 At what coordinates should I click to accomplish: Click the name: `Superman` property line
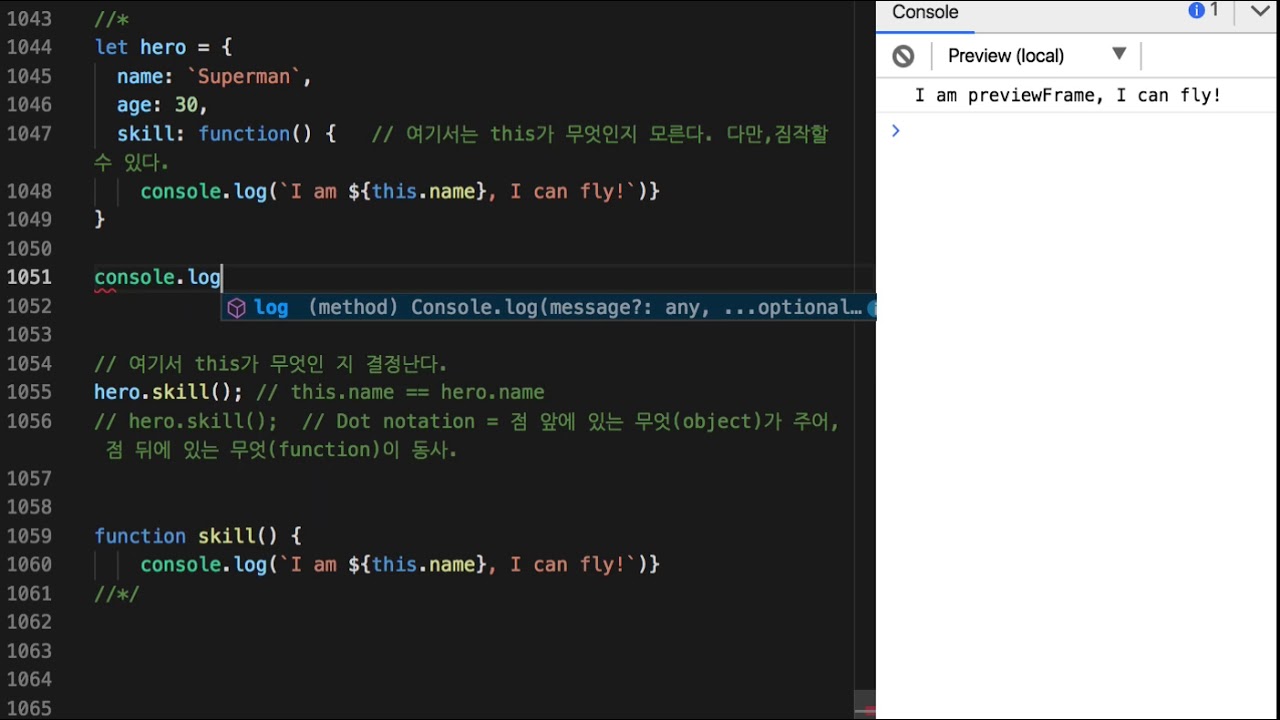pos(214,76)
